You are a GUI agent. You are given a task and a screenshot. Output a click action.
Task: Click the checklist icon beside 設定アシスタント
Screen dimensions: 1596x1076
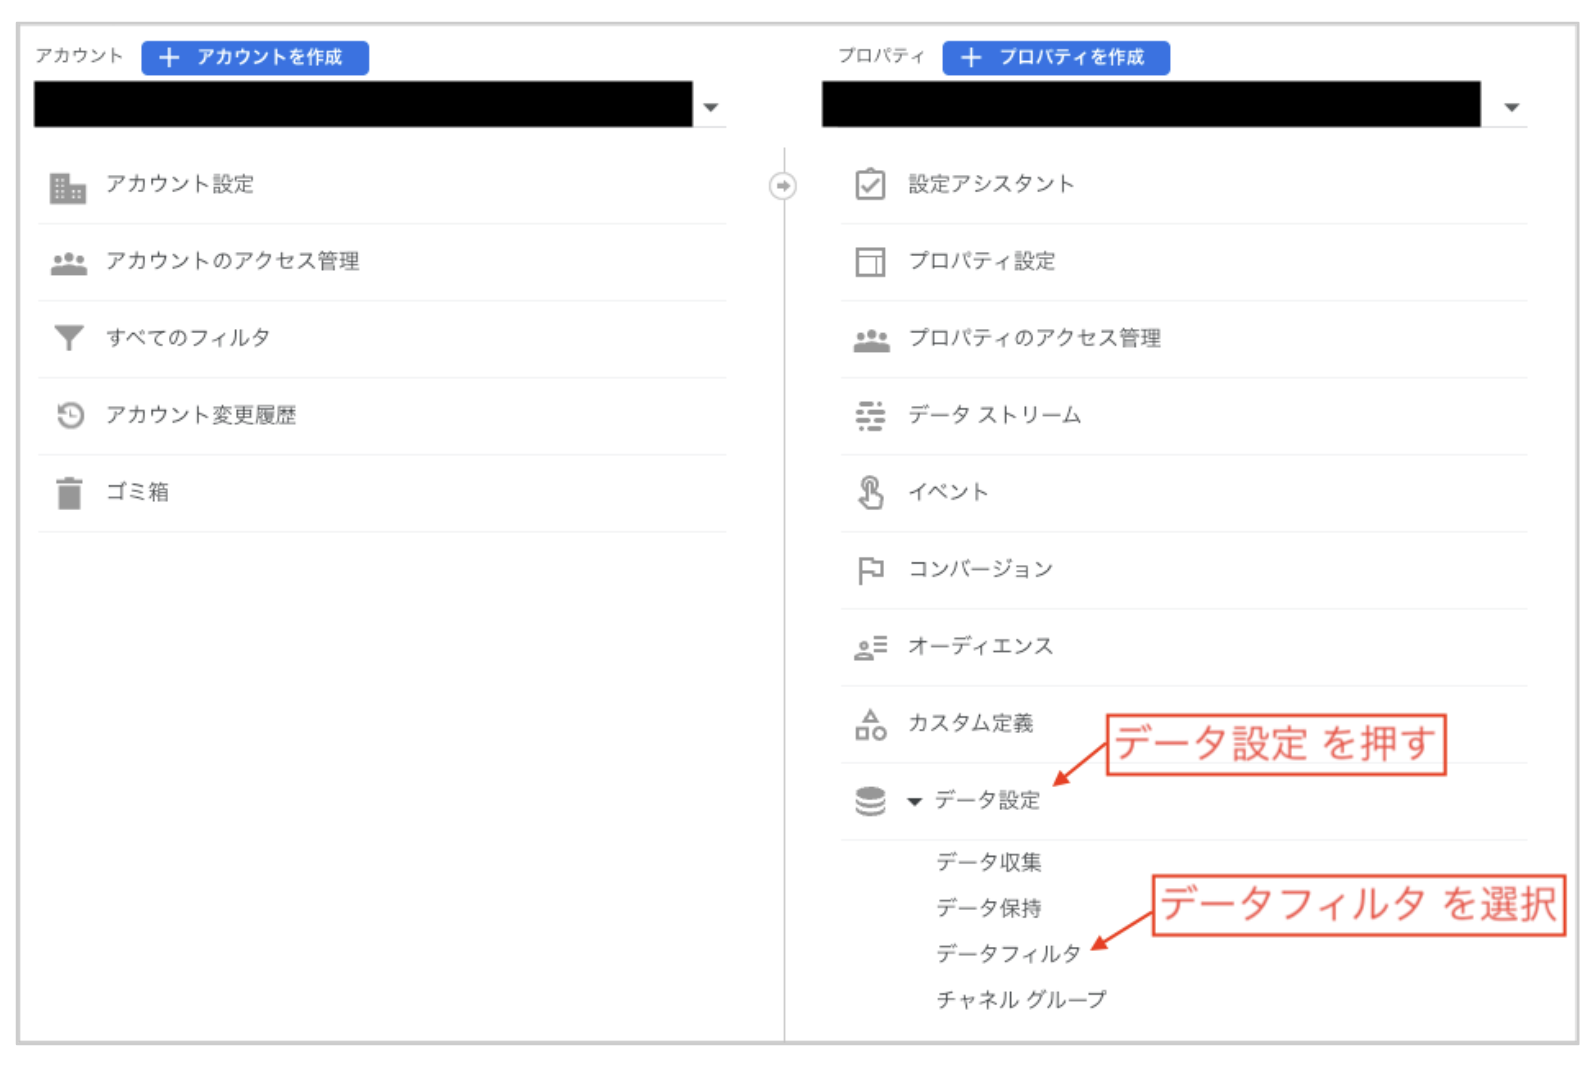point(870,184)
